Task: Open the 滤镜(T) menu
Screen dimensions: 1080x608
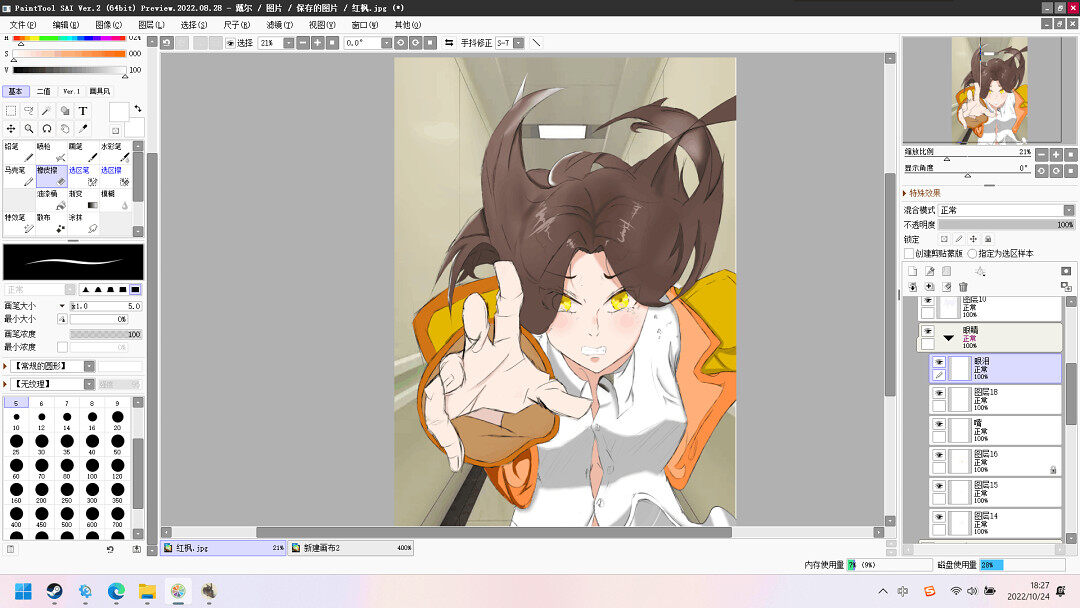Action: (279, 24)
